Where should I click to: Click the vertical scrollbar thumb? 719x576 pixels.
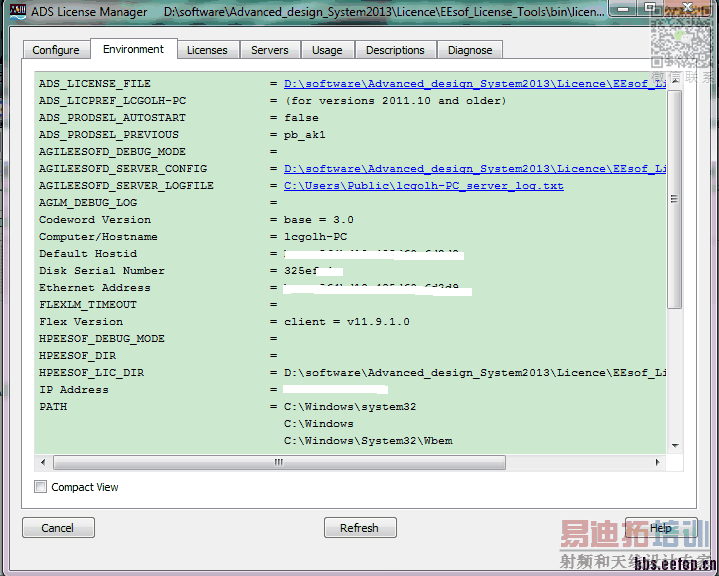[675, 199]
